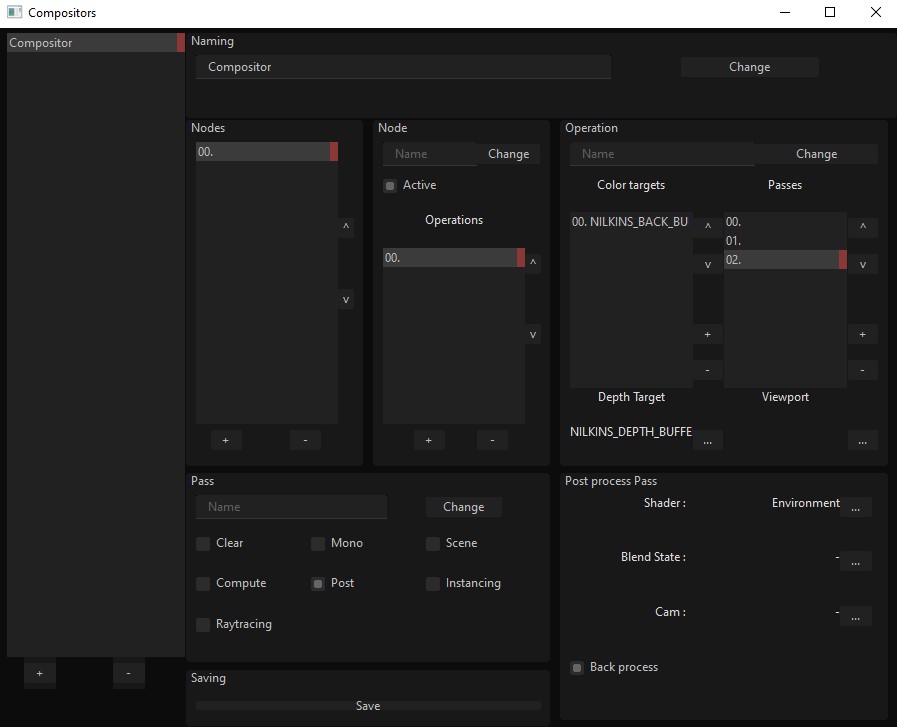Image resolution: width=897 pixels, height=727 pixels.
Task: Move operation up with Operations up arrow
Action: point(533,262)
